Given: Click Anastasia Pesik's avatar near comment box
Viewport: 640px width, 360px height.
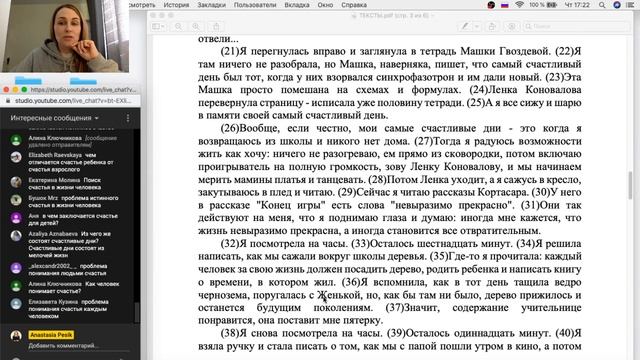Looking at the screenshot, I should click(x=16, y=336).
